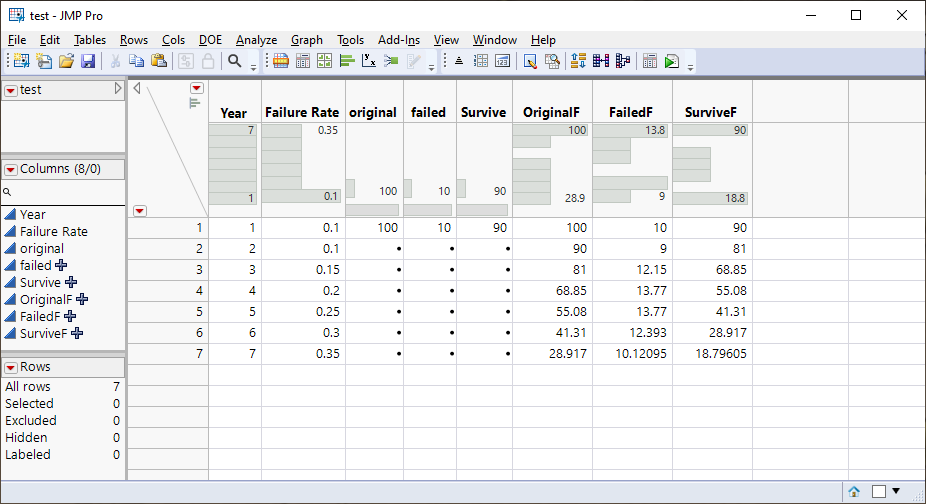
Task: Click the Paste clipboard icon
Action: point(158,62)
